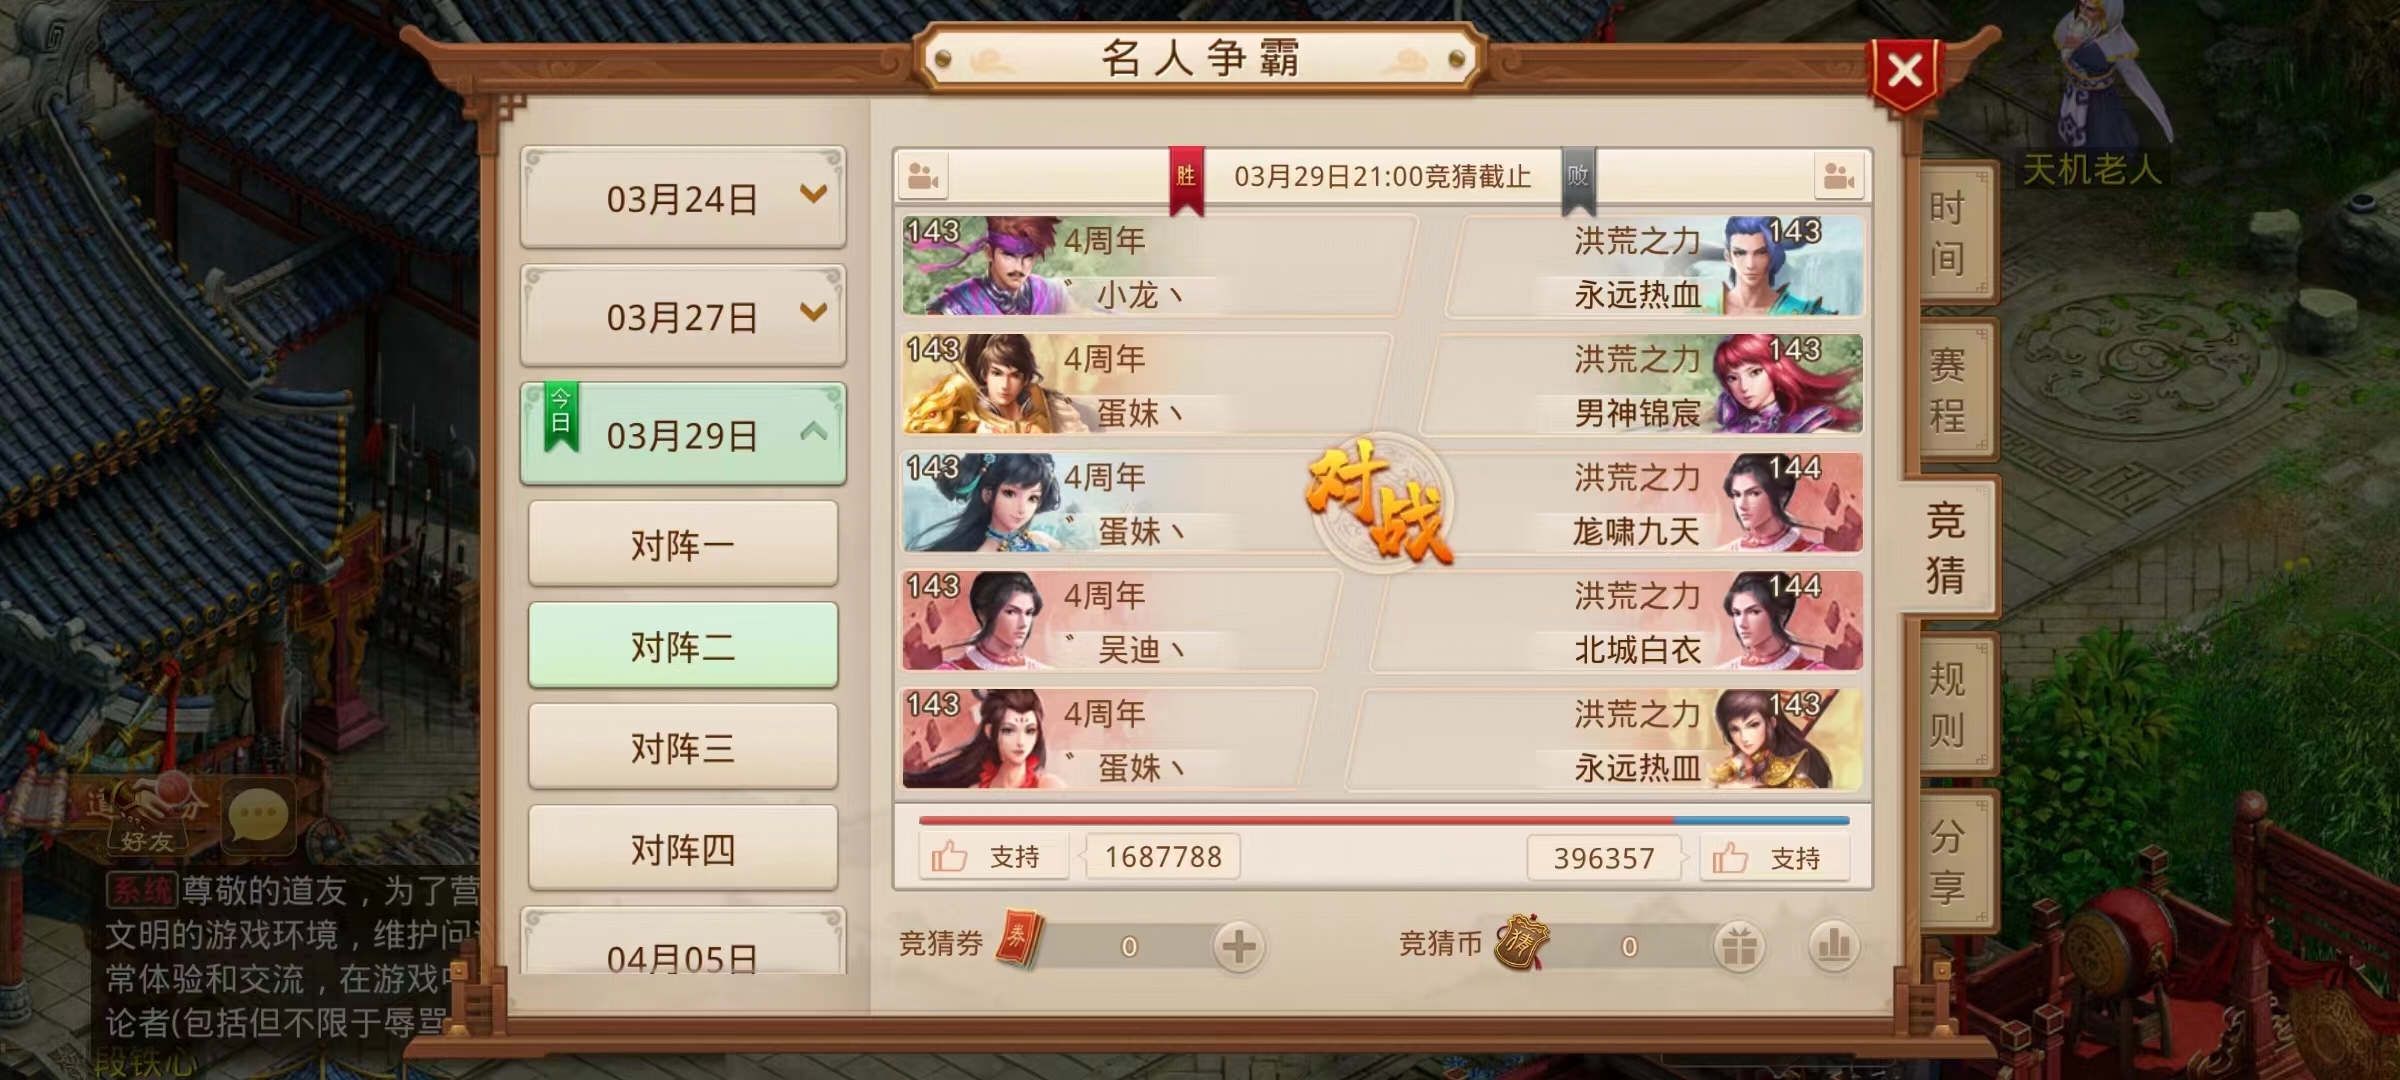Open left team members icon
Screen dimensions: 2400x1080
click(923, 177)
